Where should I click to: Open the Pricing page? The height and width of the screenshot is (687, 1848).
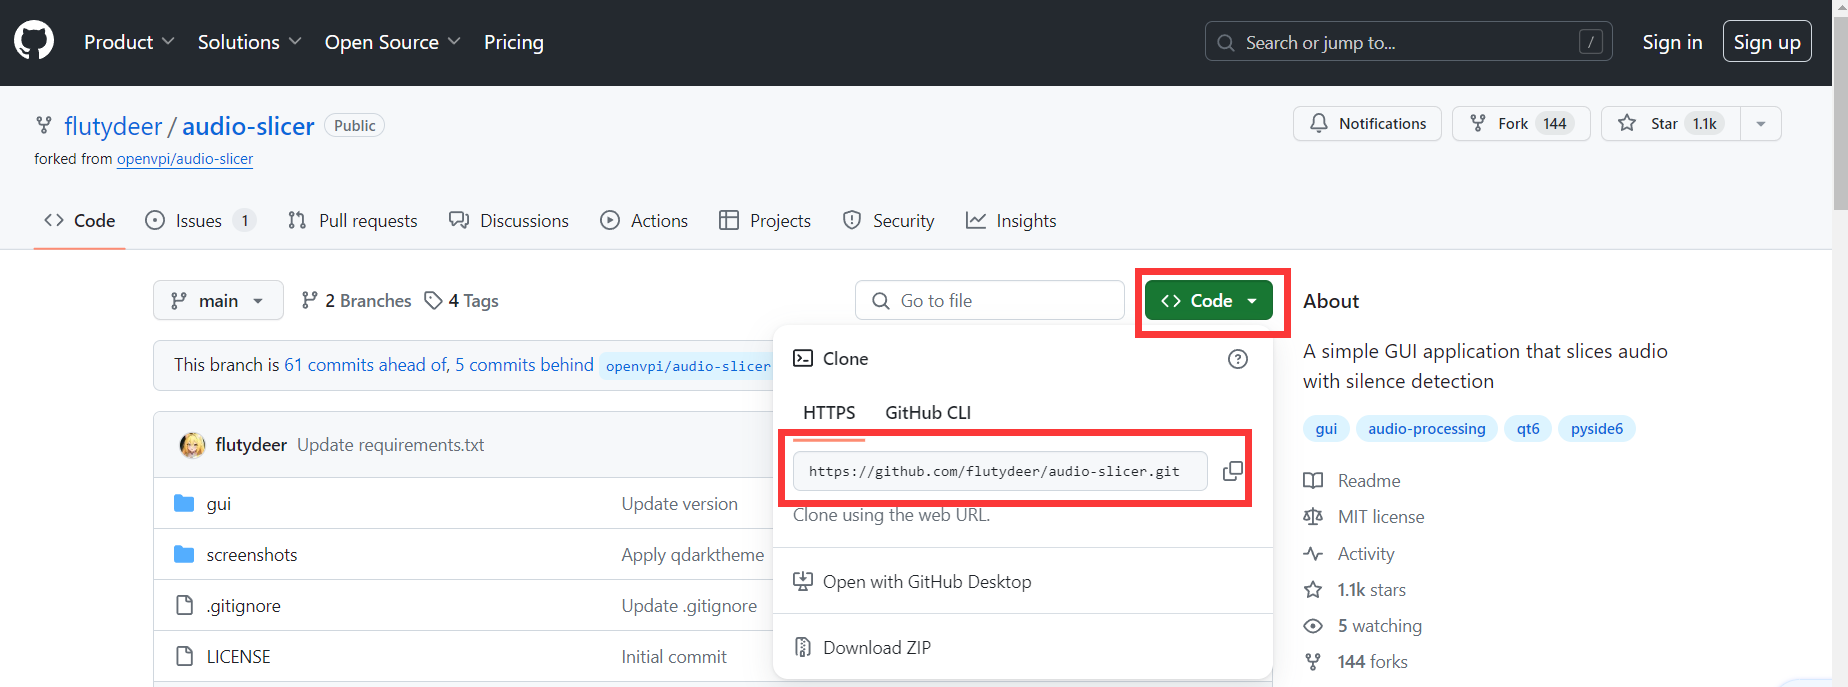pyautogui.click(x=514, y=42)
